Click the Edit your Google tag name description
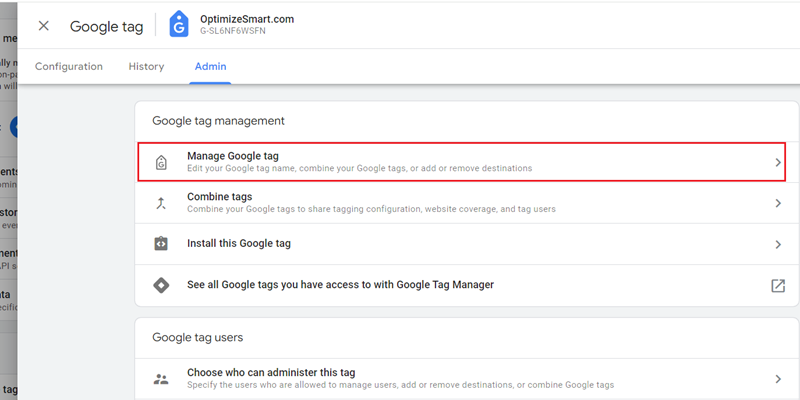Viewport: 800px width, 400px height. (360, 168)
